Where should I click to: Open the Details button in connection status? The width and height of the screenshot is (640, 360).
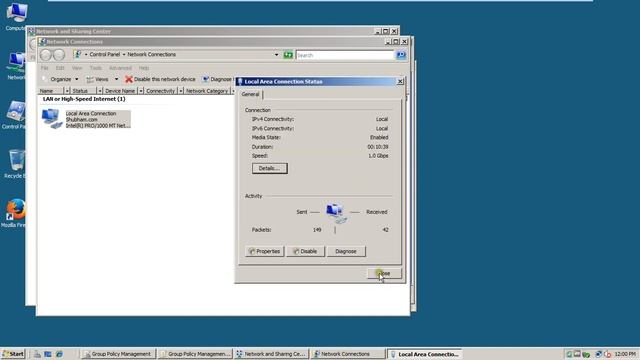pos(269,168)
